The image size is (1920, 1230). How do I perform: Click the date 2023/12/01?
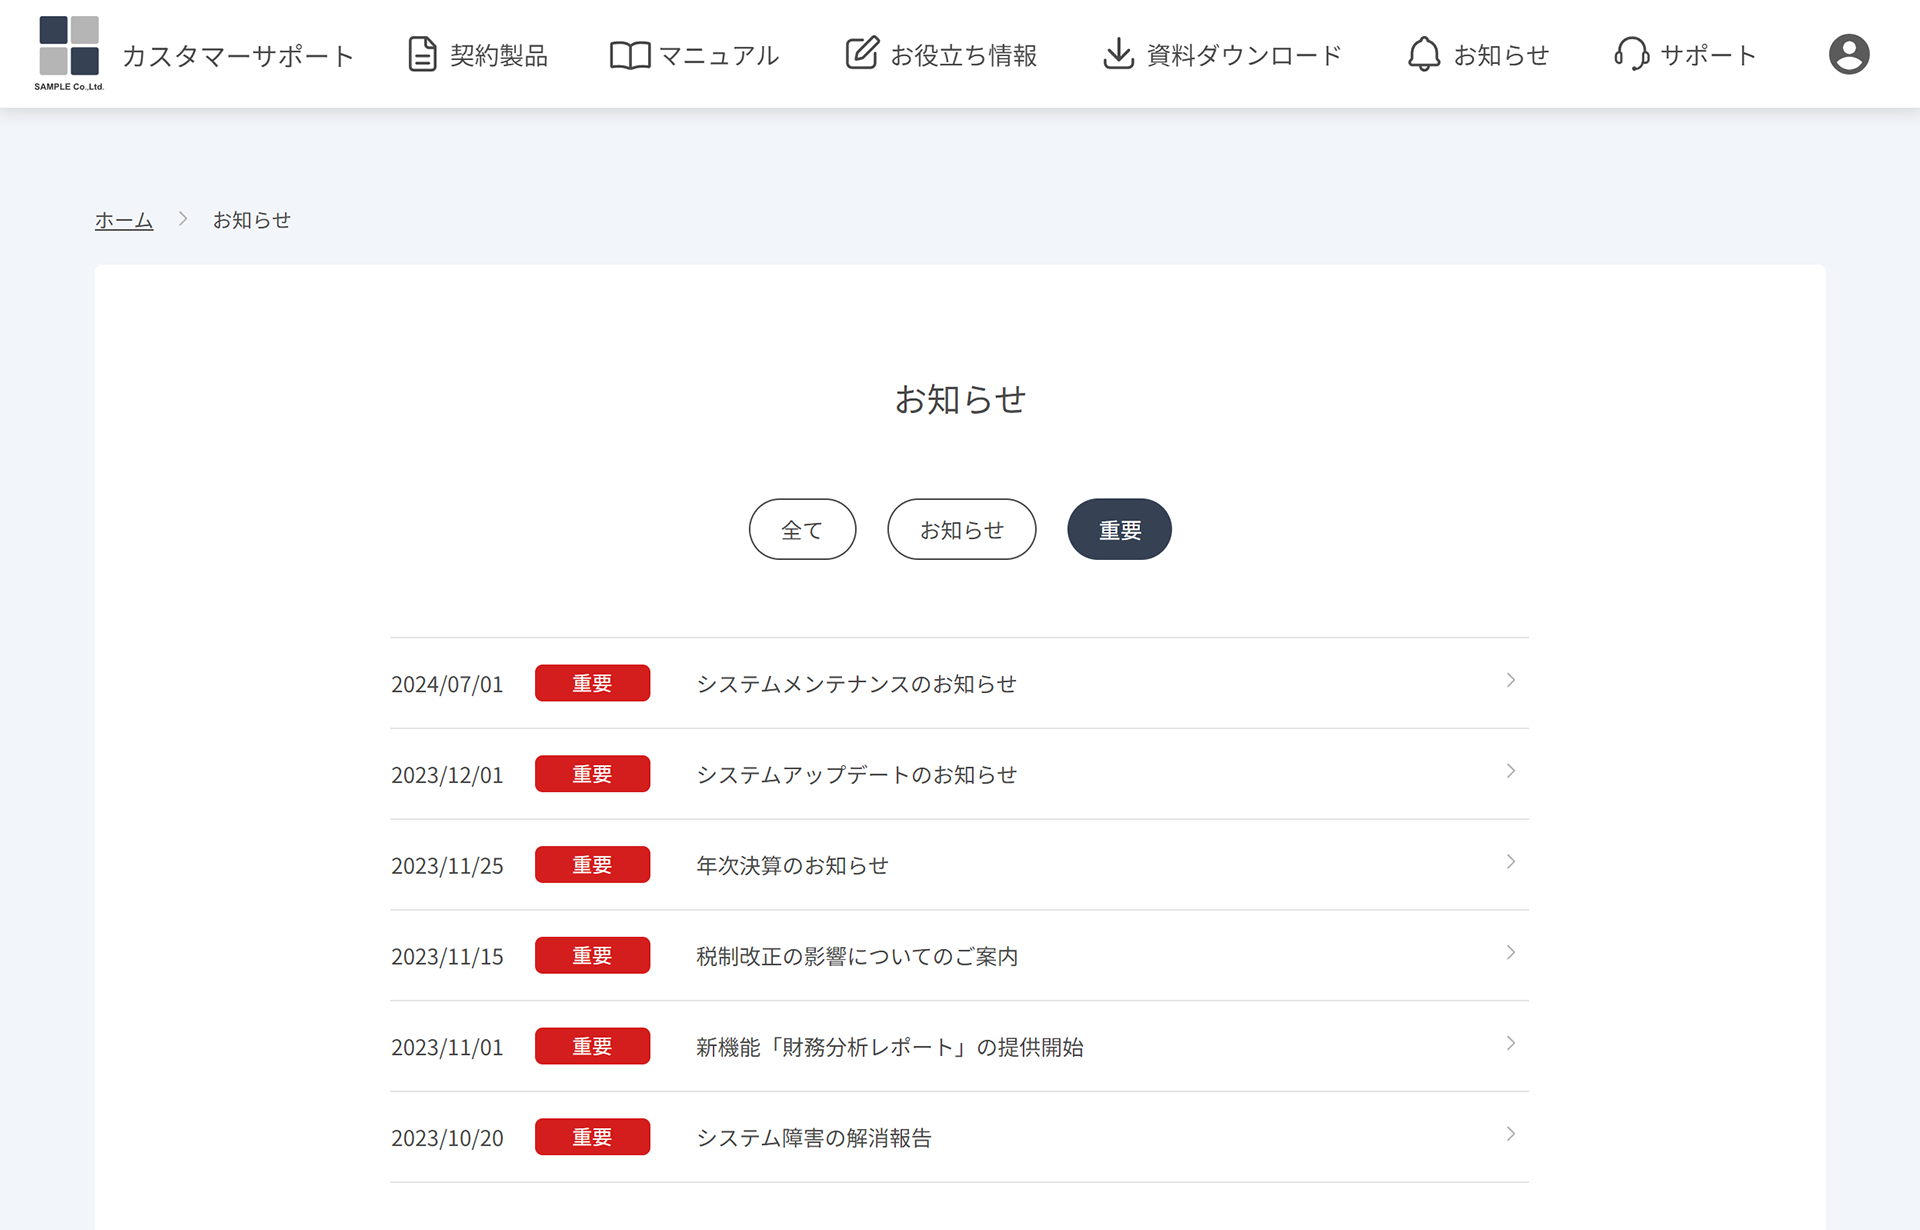pos(447,775)
